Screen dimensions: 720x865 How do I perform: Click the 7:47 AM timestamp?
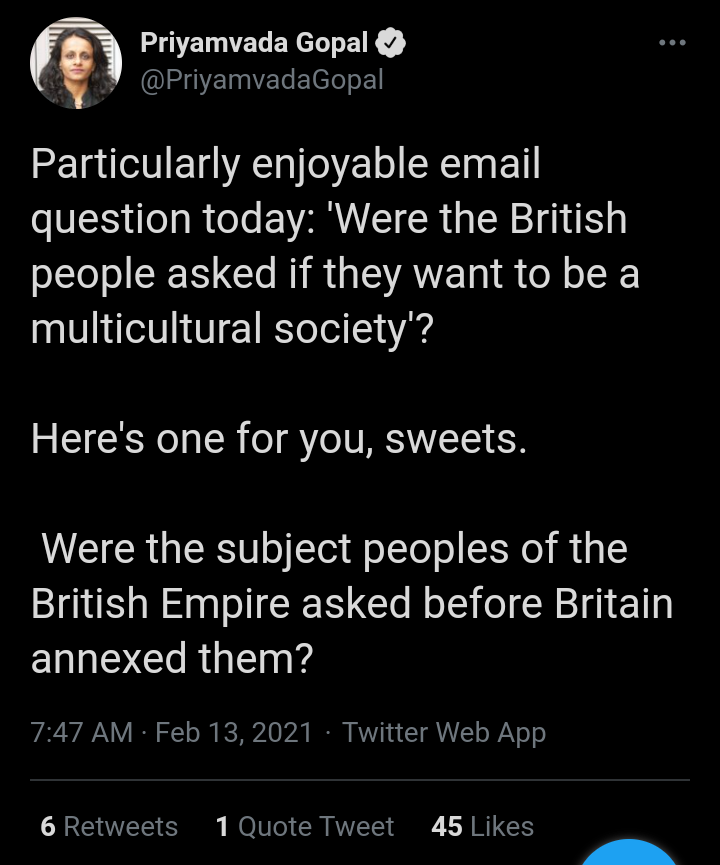pos(82,732)
